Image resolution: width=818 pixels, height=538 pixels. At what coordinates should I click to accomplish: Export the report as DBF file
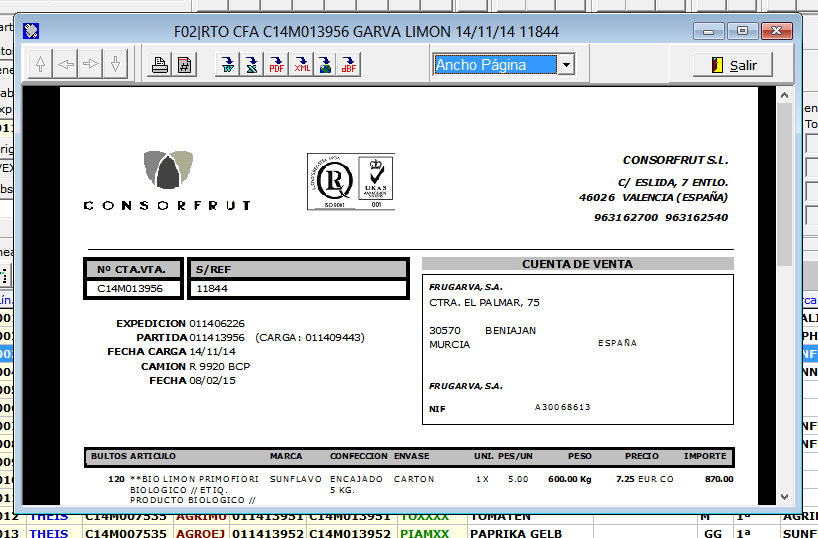click(x=349, y=66)
